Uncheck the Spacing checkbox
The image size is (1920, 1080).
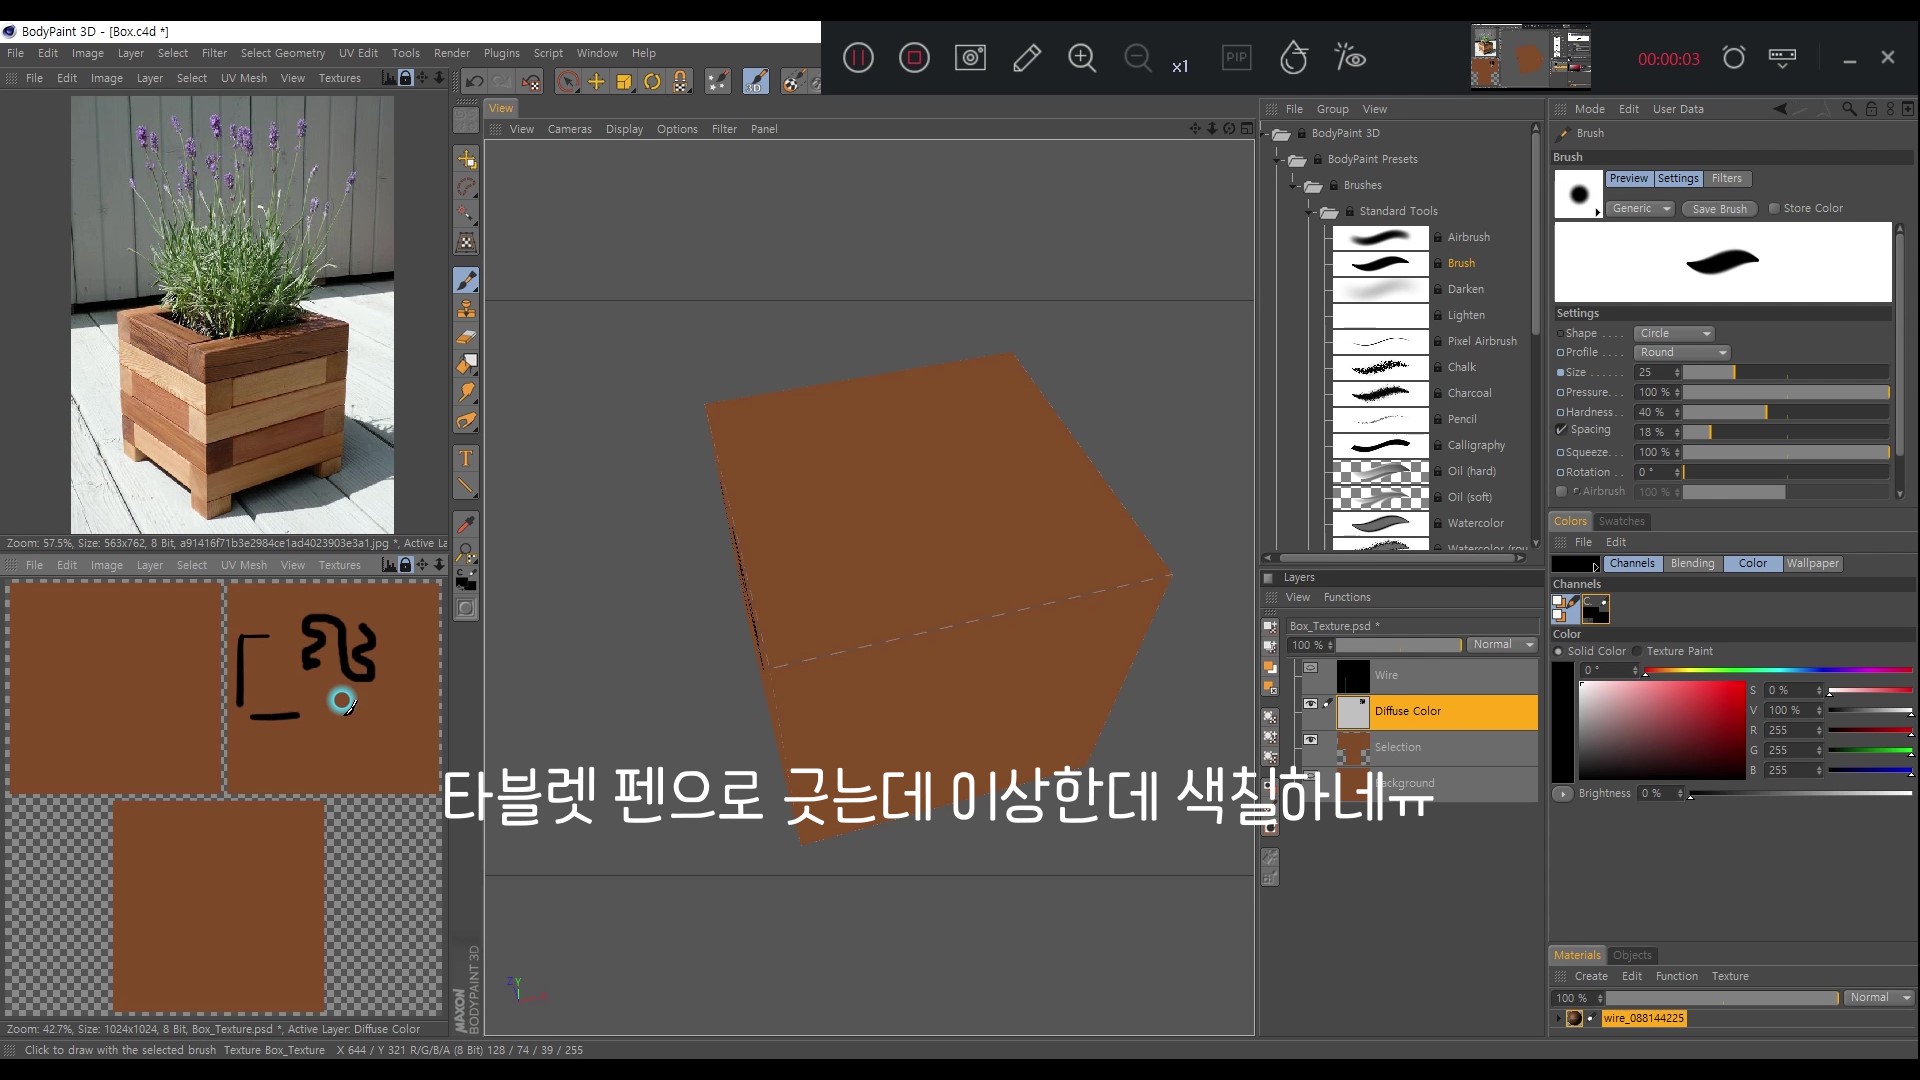[1561, 429]
